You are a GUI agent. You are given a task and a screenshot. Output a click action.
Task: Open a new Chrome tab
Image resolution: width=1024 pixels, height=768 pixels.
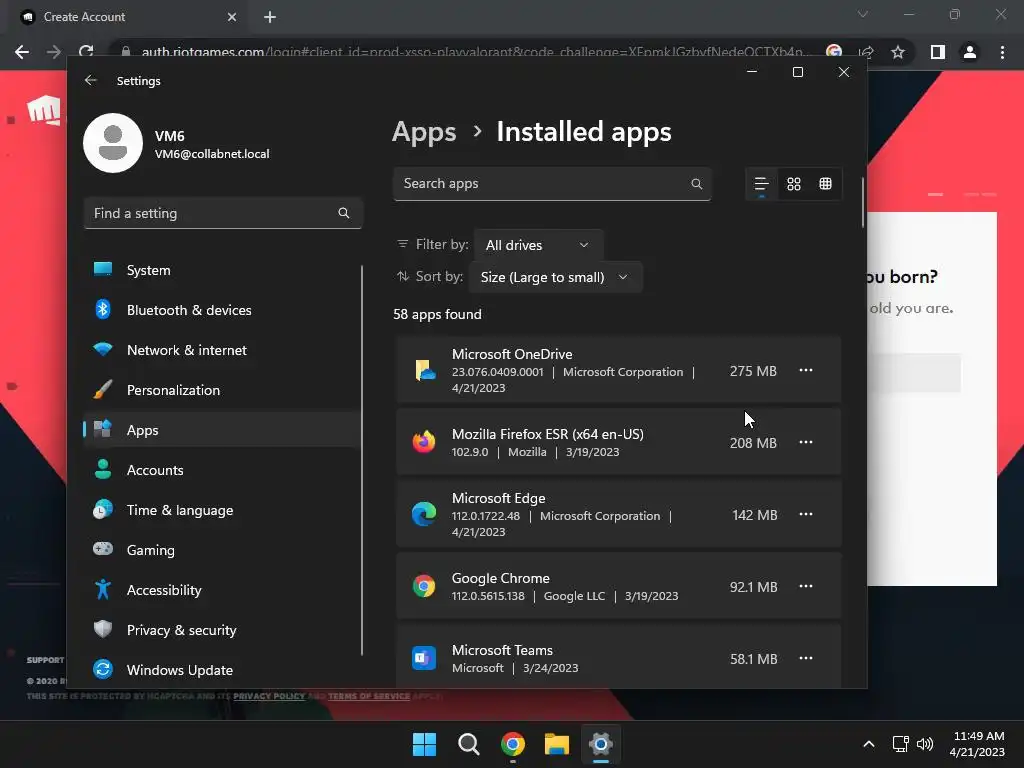pos(270,17)
